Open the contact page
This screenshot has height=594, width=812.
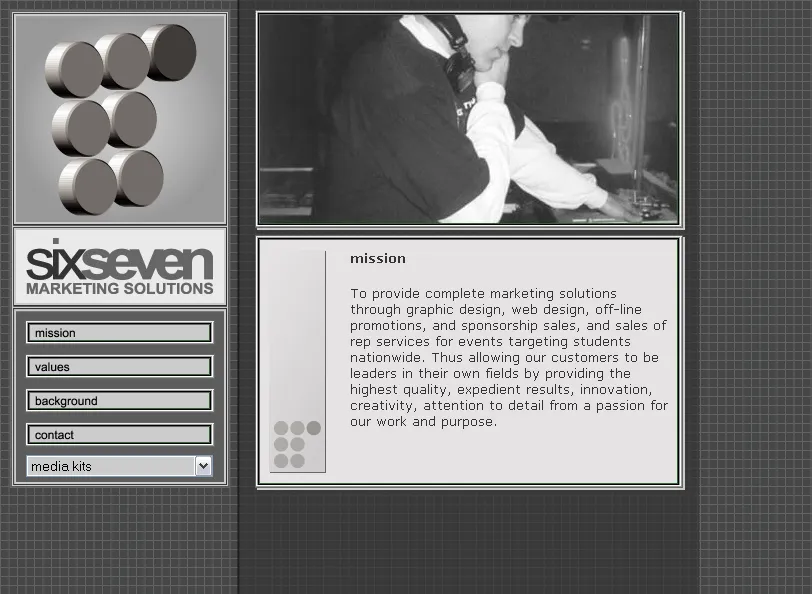(120, 434)
